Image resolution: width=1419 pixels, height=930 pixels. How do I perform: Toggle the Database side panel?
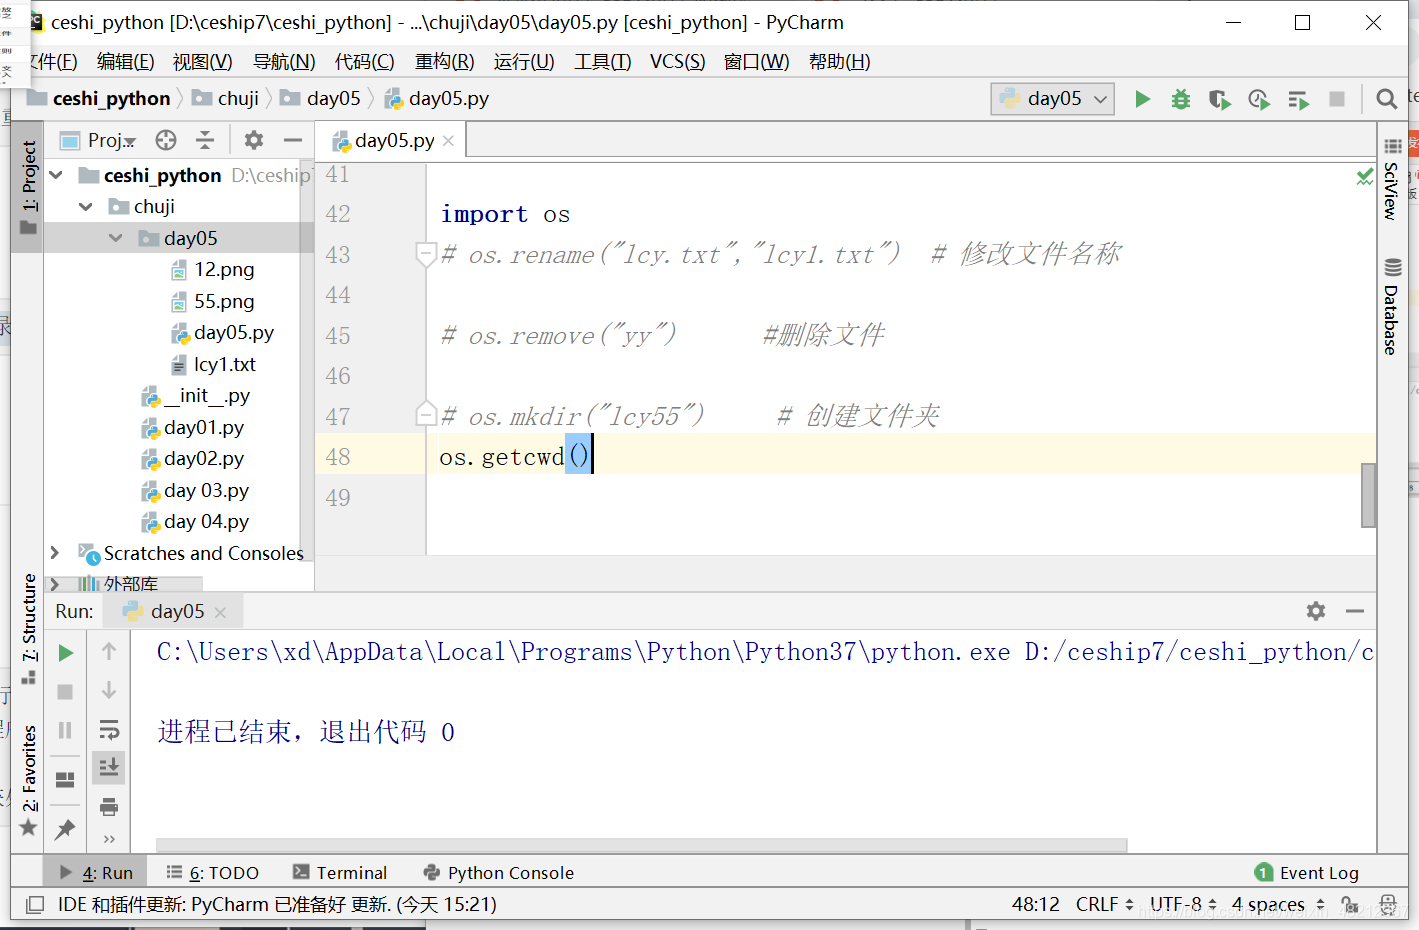coord(1392,306)
